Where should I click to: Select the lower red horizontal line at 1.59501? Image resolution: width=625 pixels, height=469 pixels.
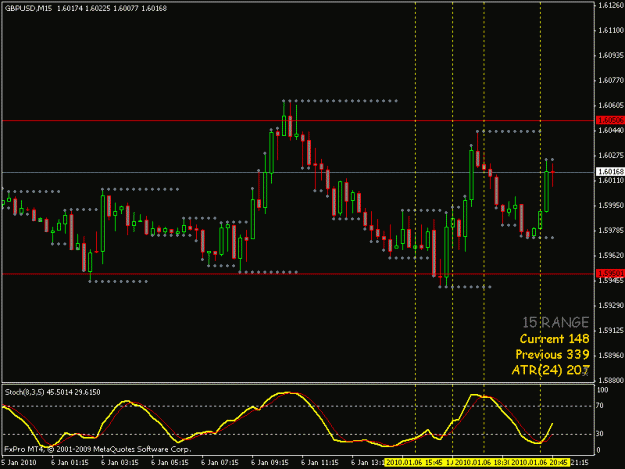point(298,274)
